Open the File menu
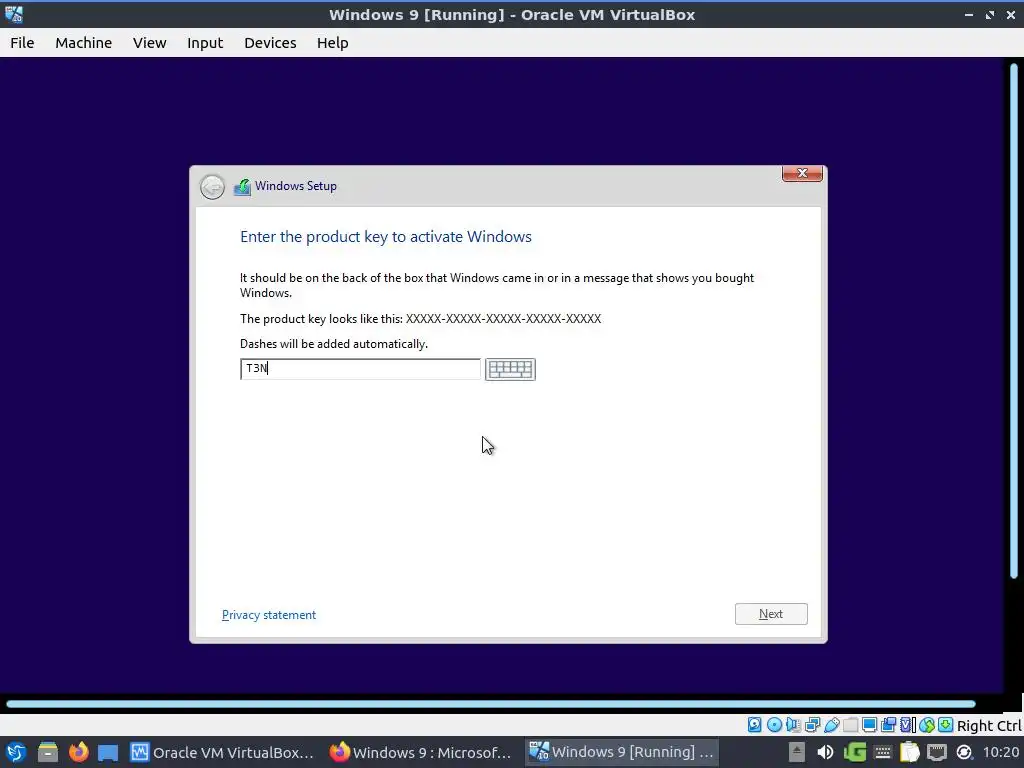The height and width of the screenshot is (768, 1024). pyautogui.click(x=22, y=42)
